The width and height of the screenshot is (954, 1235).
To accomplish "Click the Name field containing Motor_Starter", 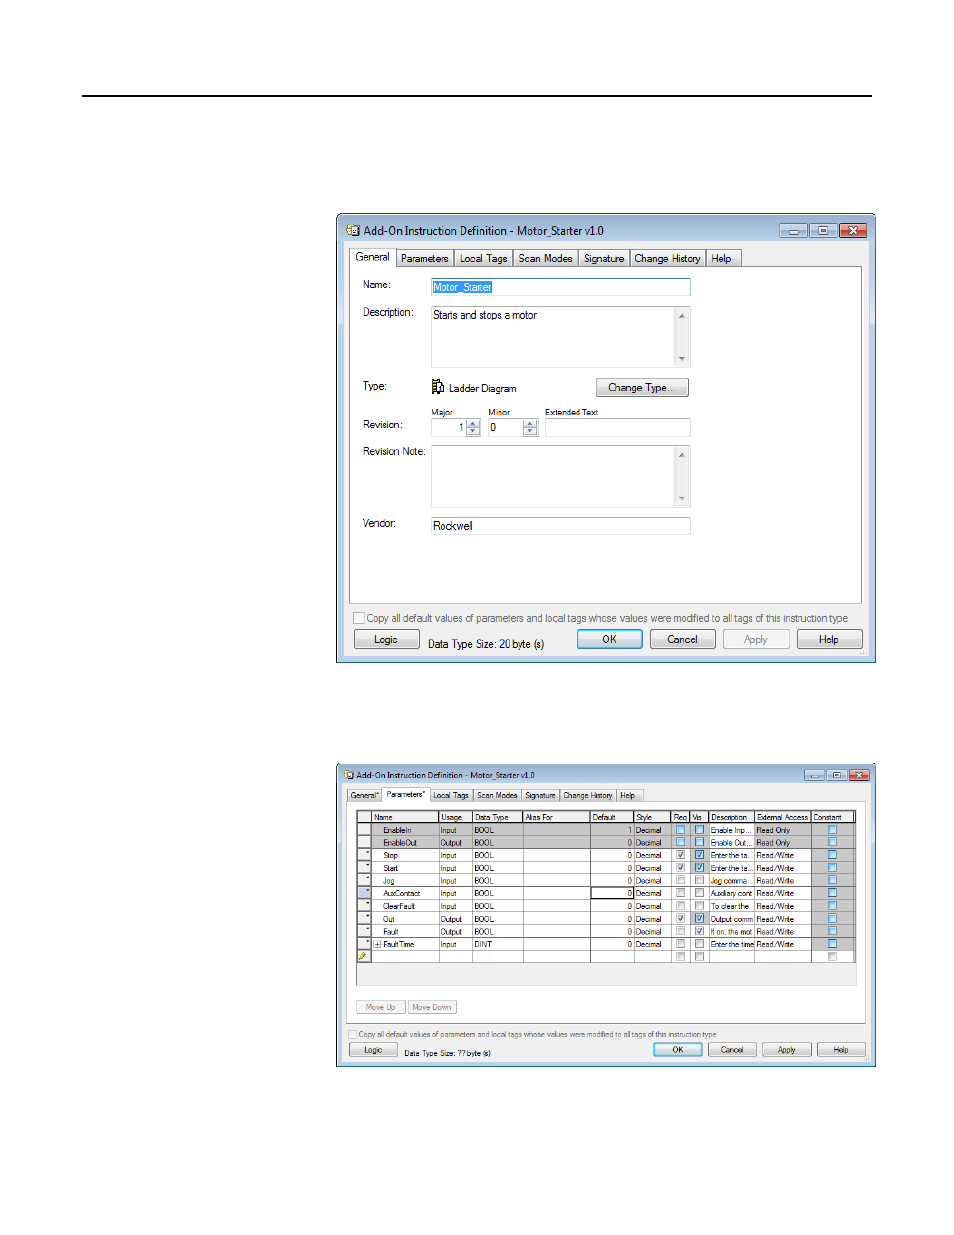I will (x=560, y=287).
